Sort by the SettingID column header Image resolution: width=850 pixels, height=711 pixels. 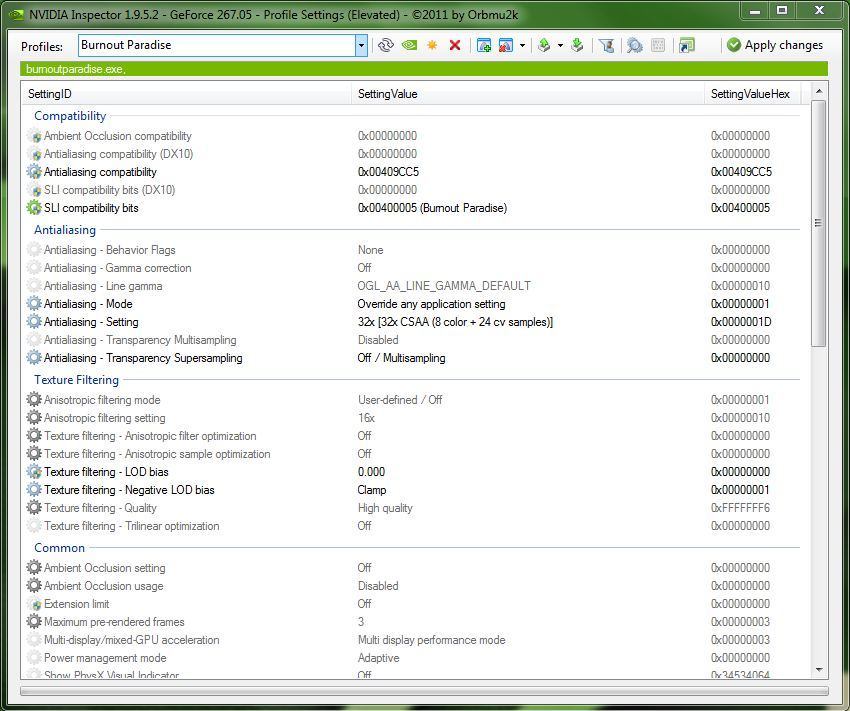(x=186, y=94)
